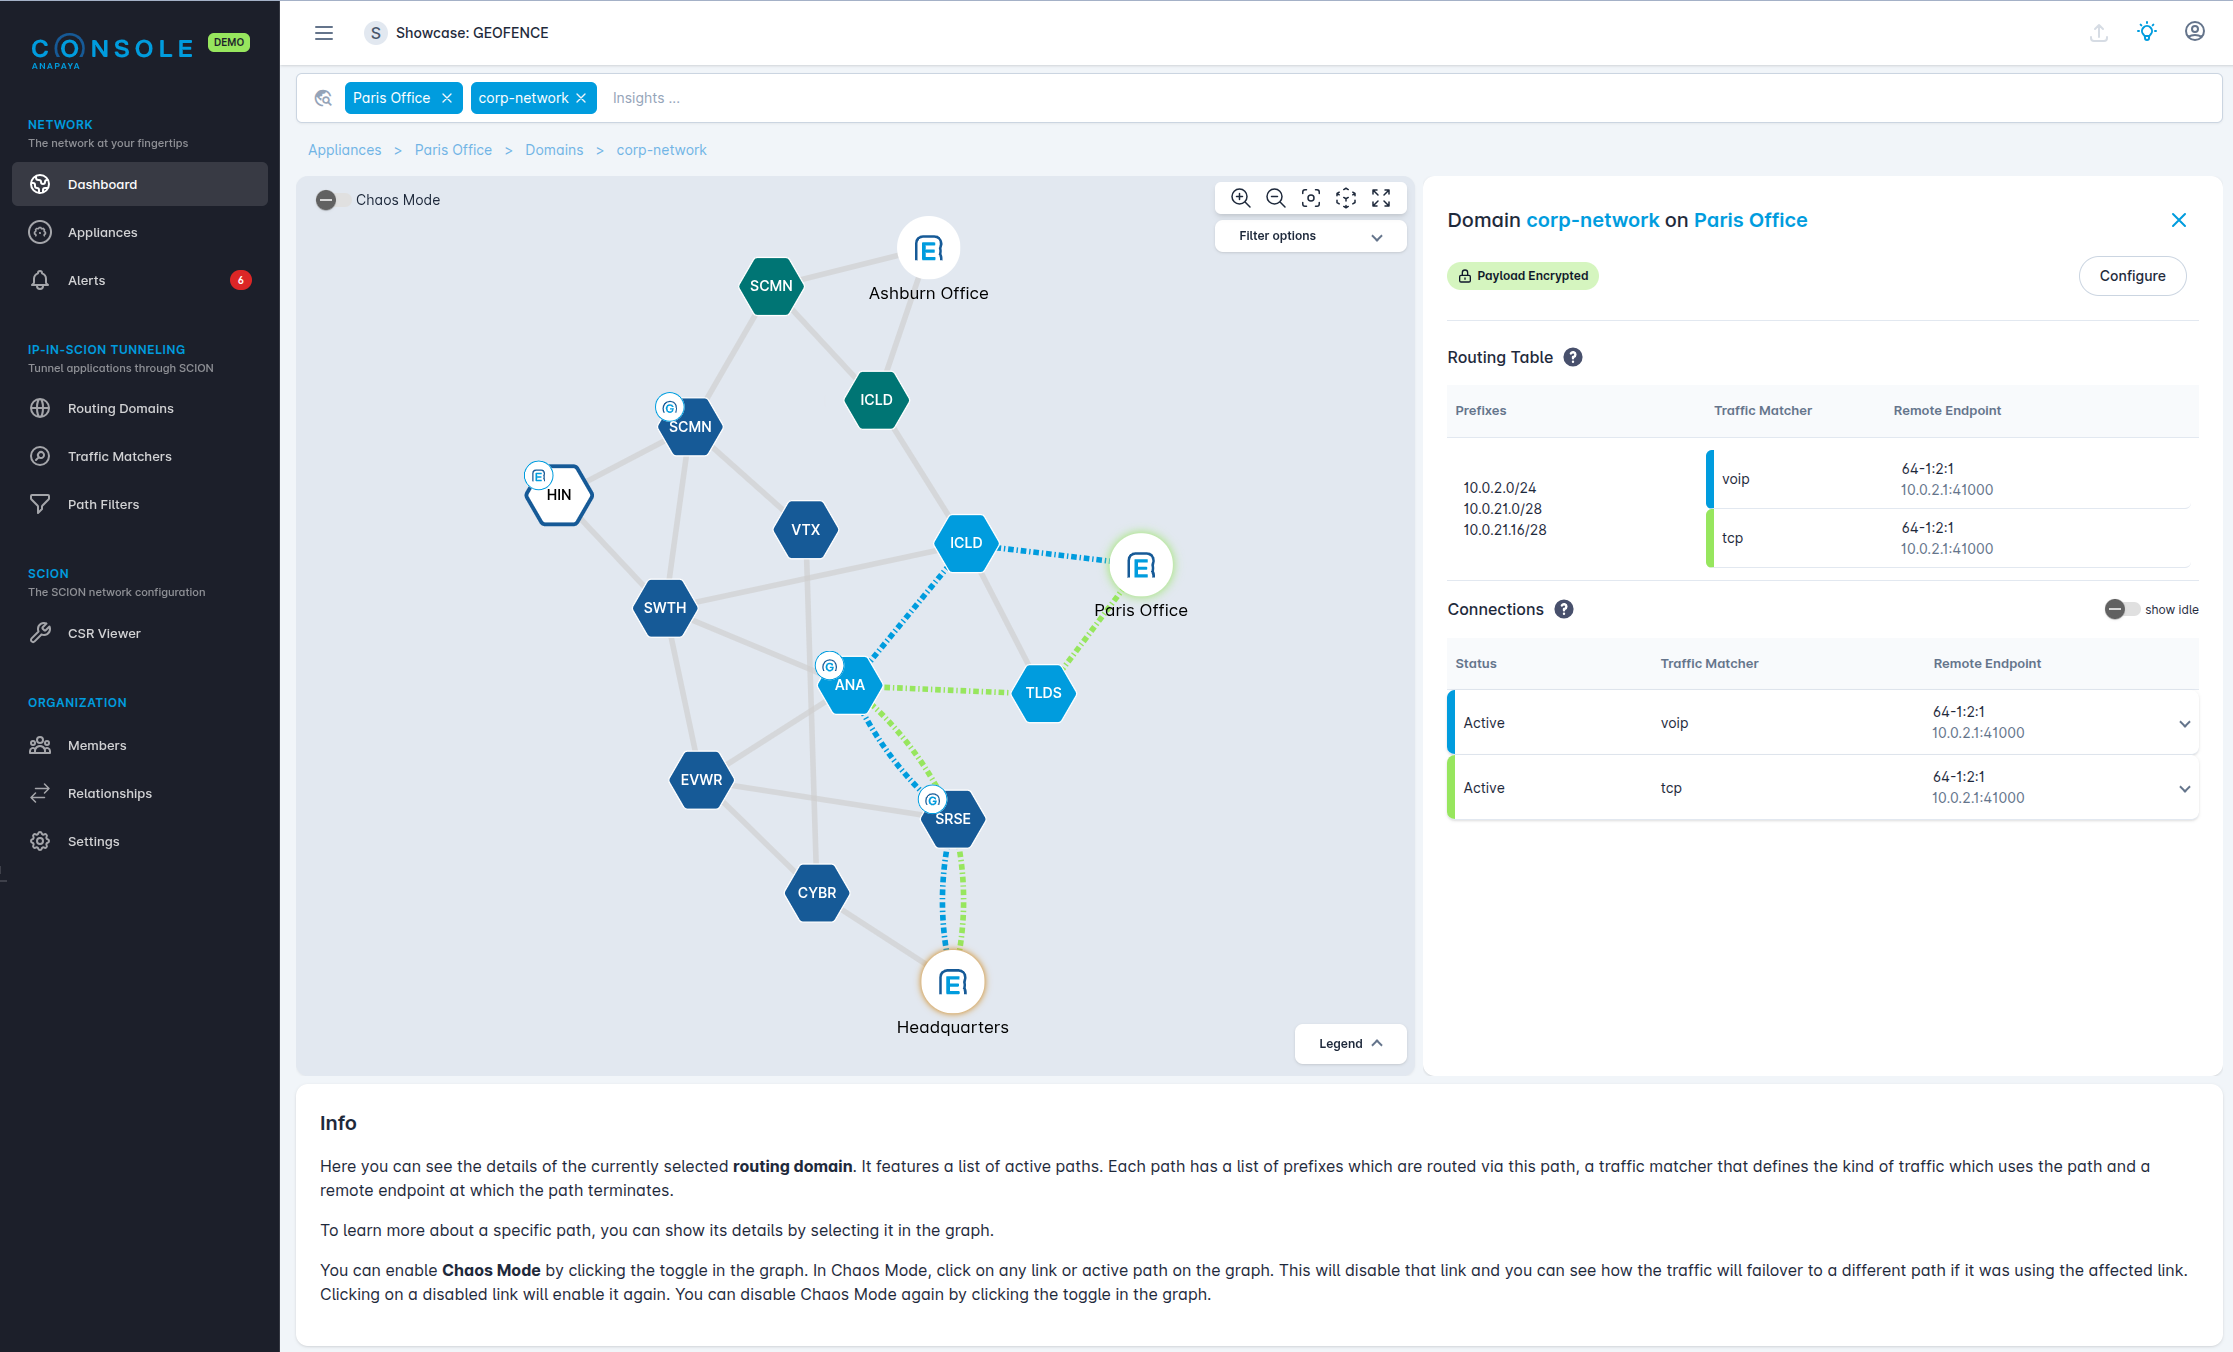Open the user account icon
This screenshot has width=2233, height=1352.
point(2194,32)
